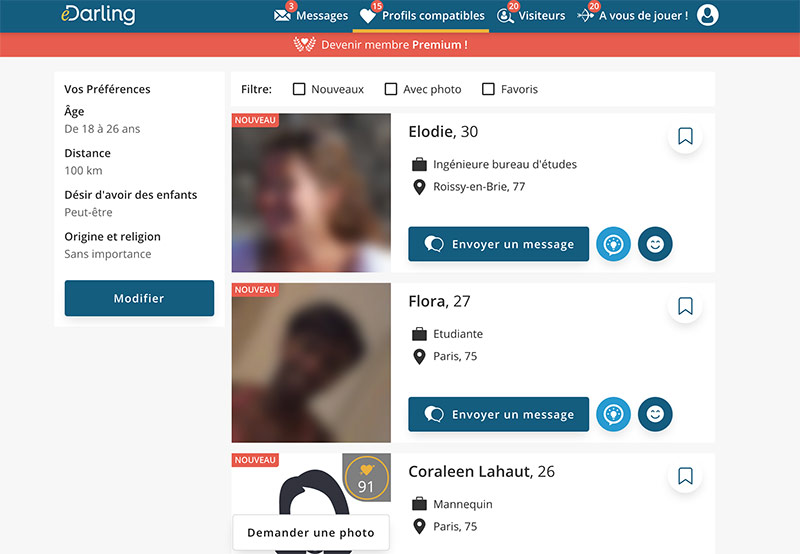This screenshot has width=800, height=554.
Task: Click the lightbulb icebreaker icon for Flora
Action: tap(613, 414)
